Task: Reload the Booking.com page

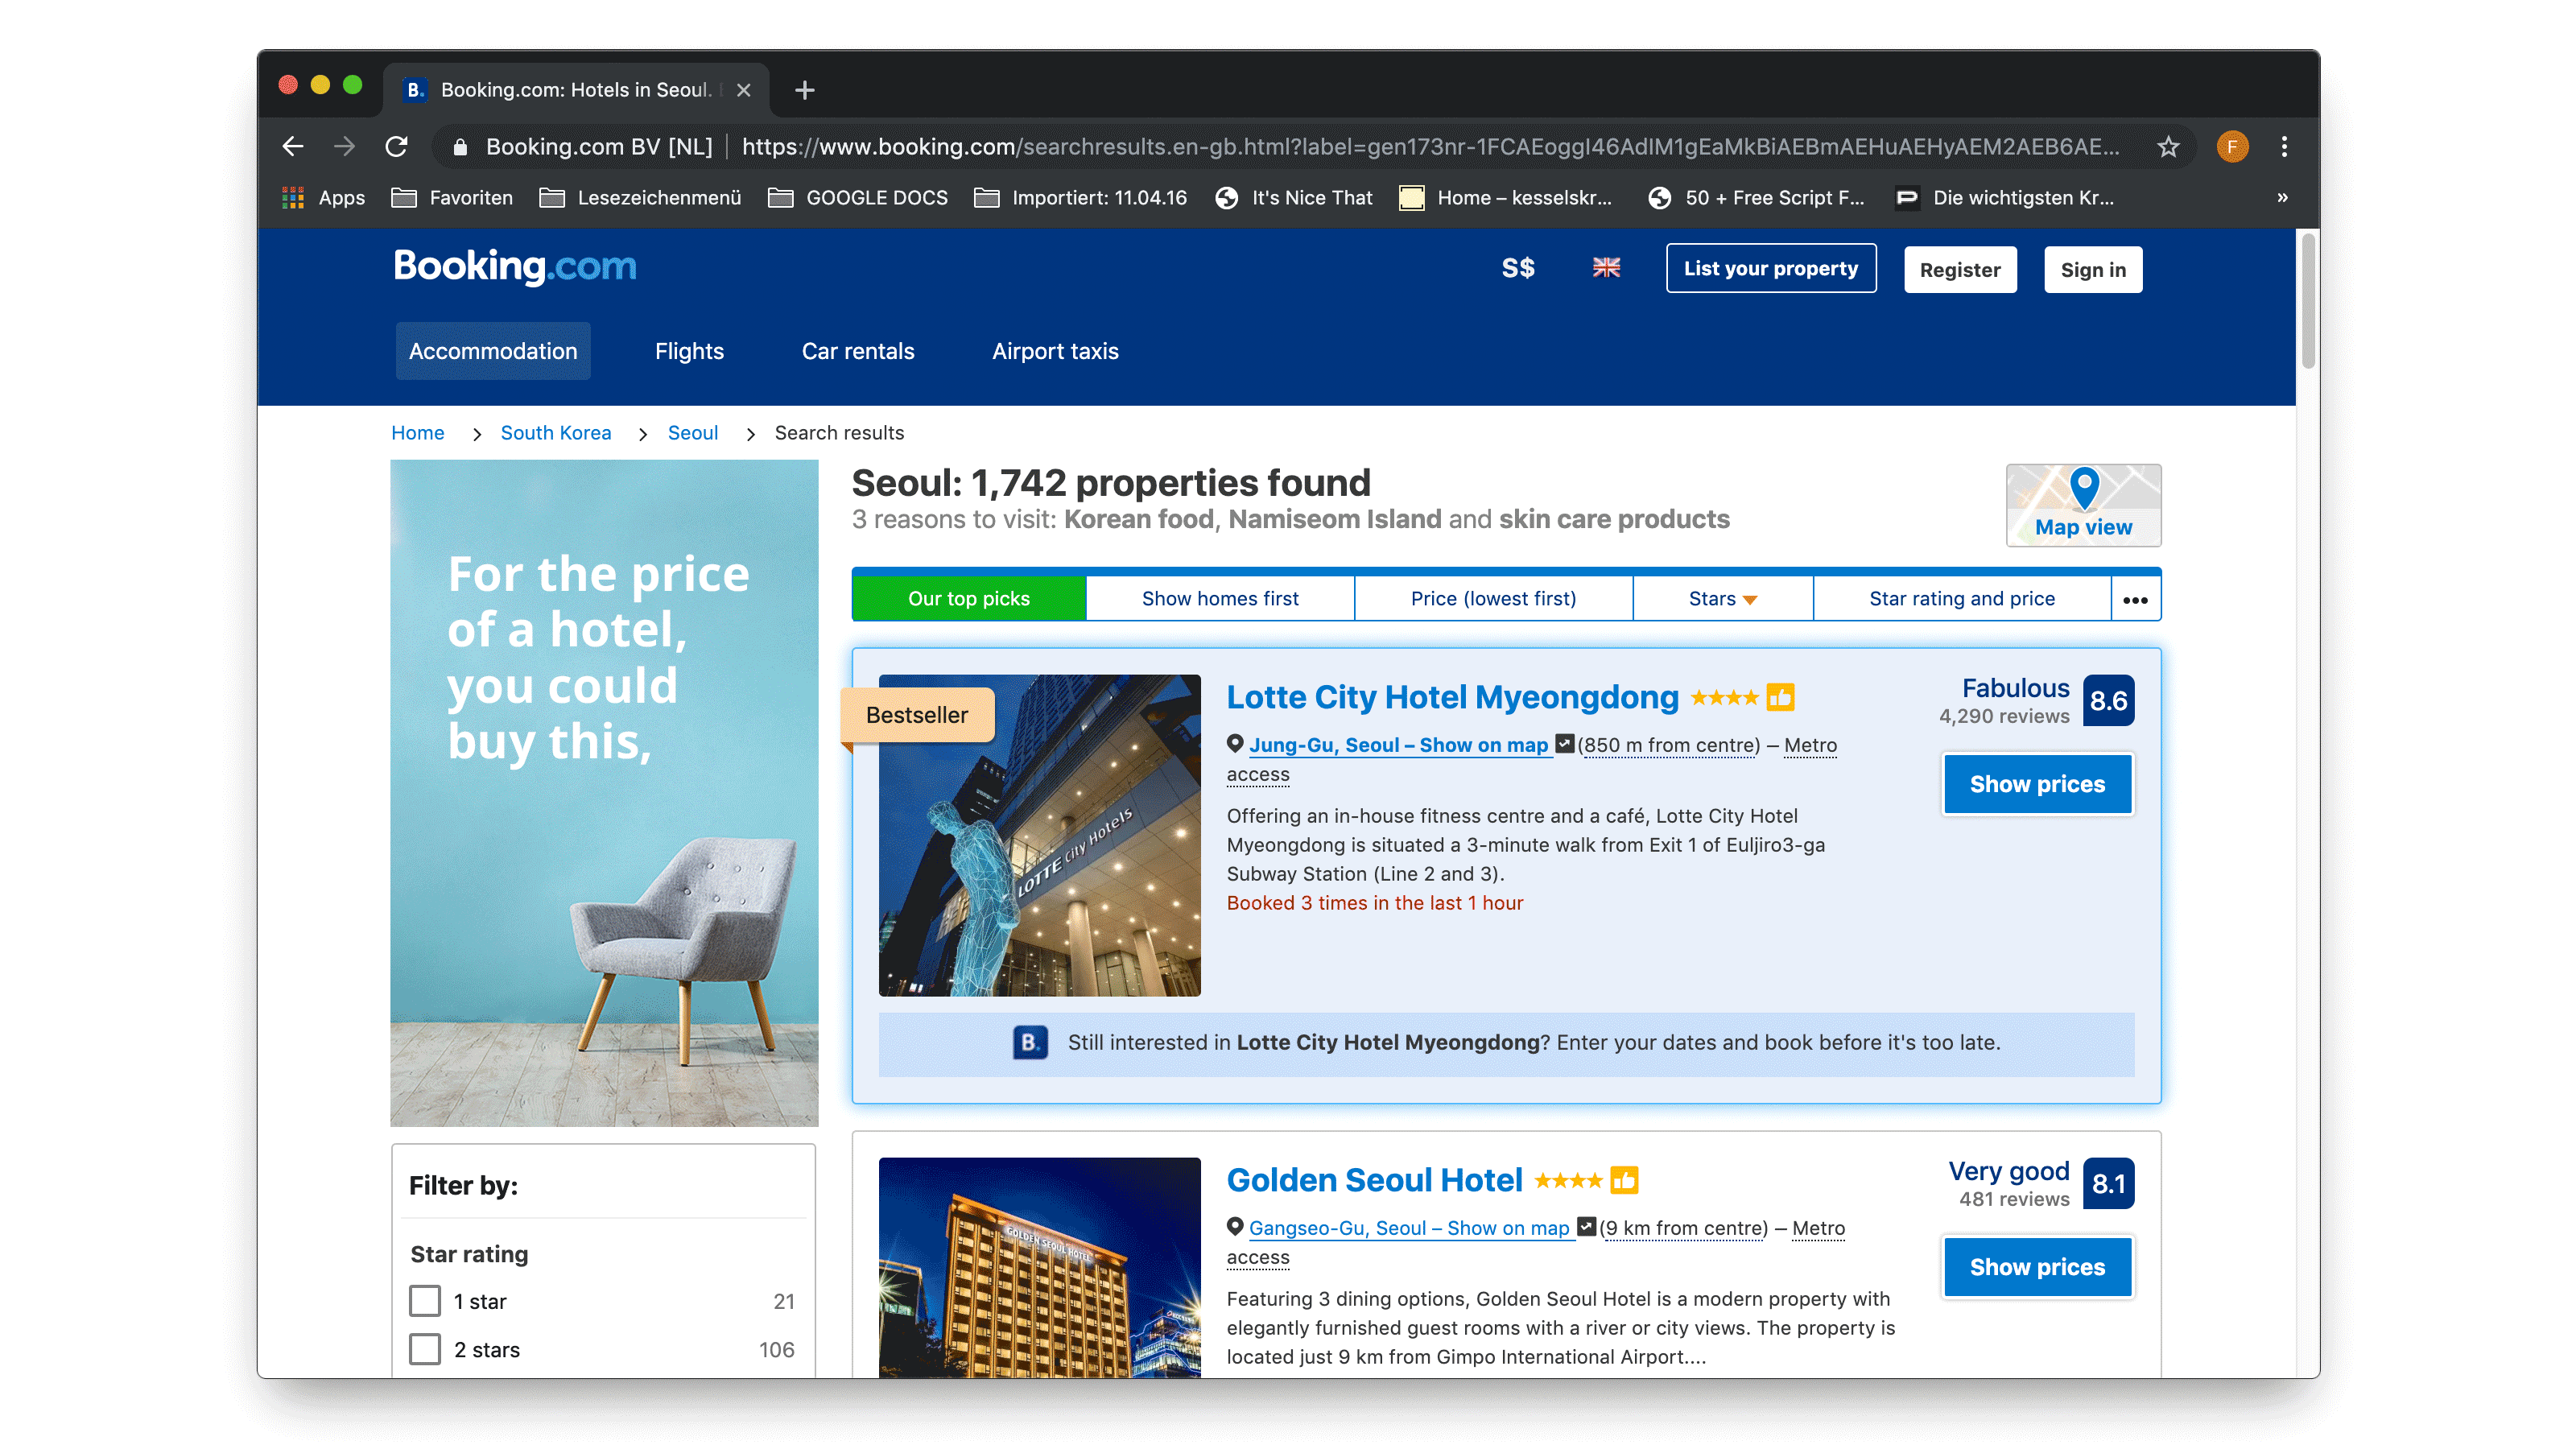Action: point(397,147)
